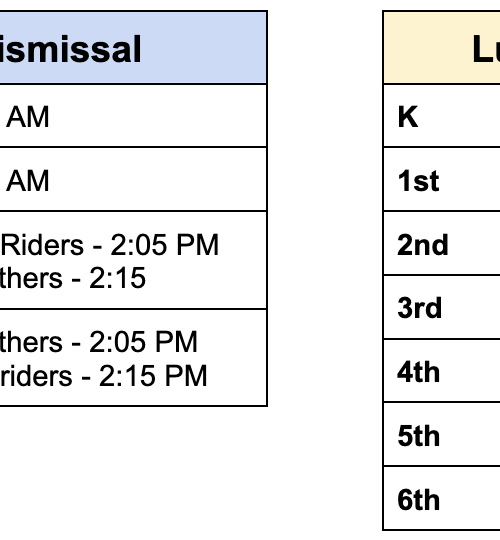Click the 2:15 PM time after riders

click(x=153, y=375)
